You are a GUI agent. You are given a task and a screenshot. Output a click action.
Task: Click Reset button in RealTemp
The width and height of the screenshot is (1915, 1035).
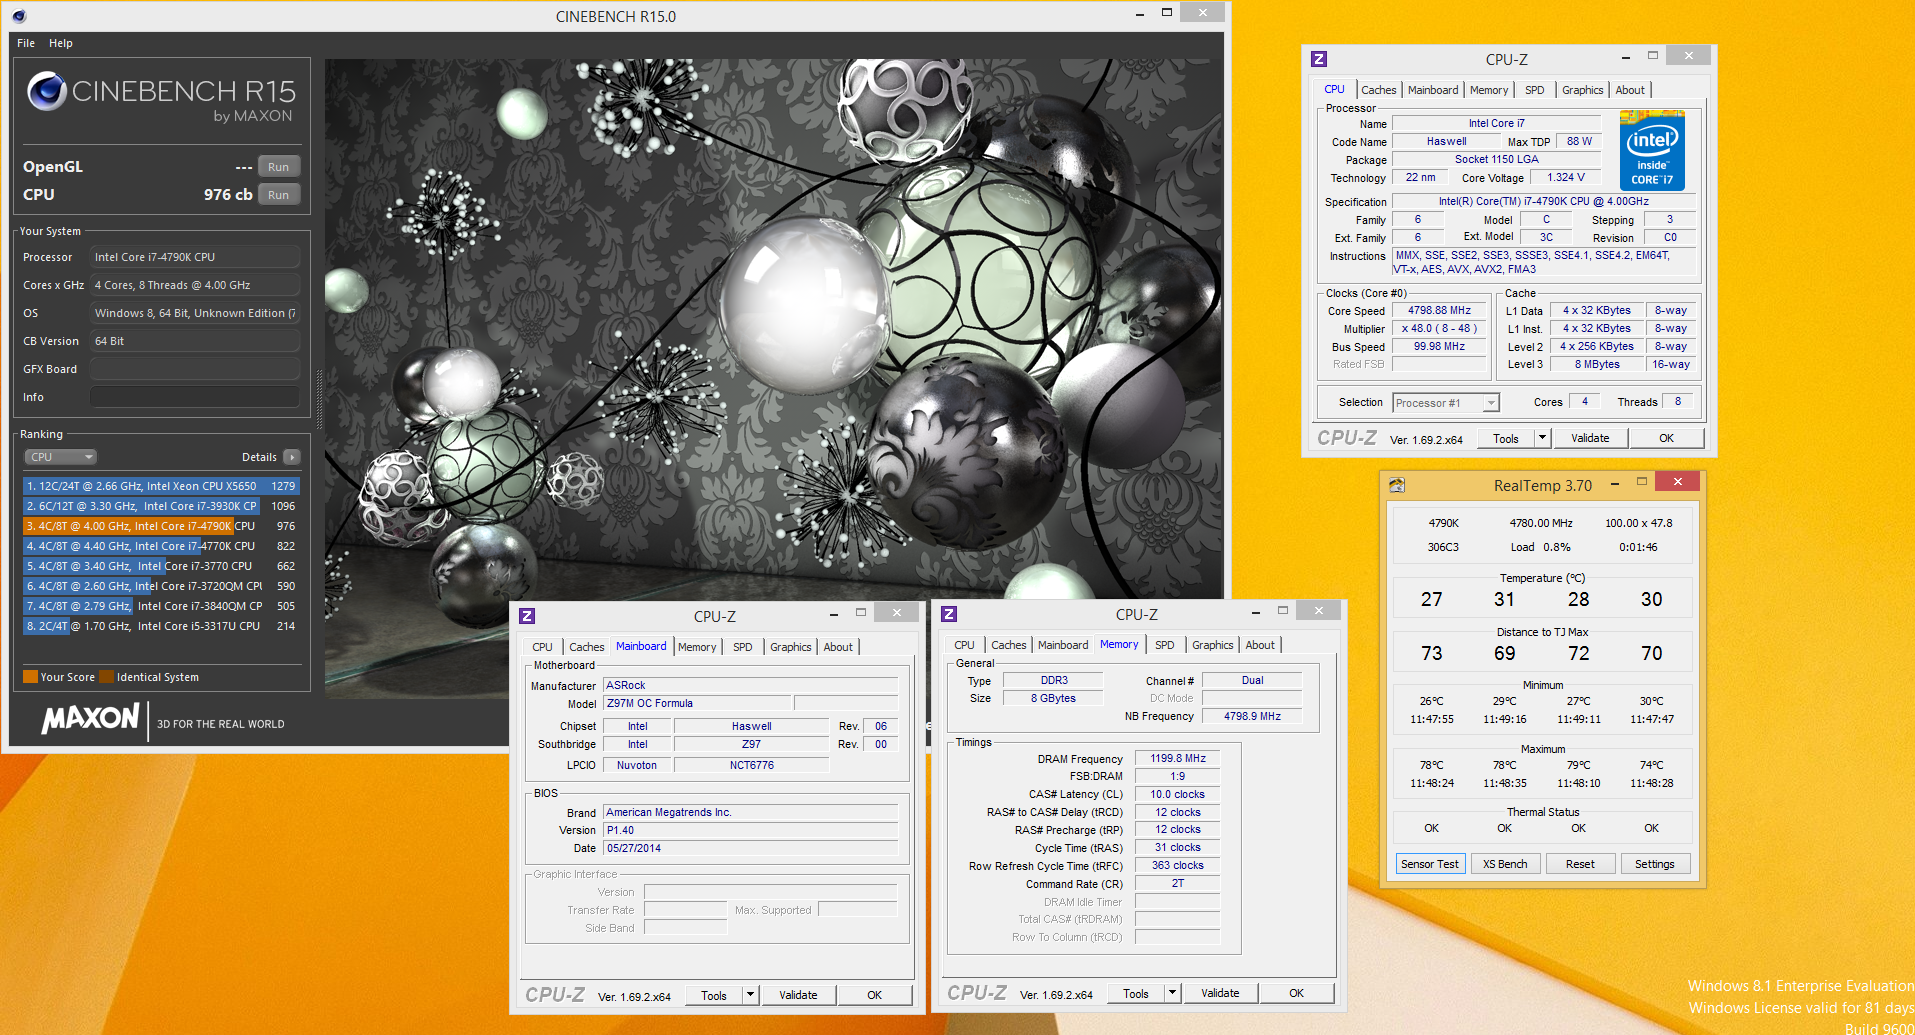coord(1580,864)
